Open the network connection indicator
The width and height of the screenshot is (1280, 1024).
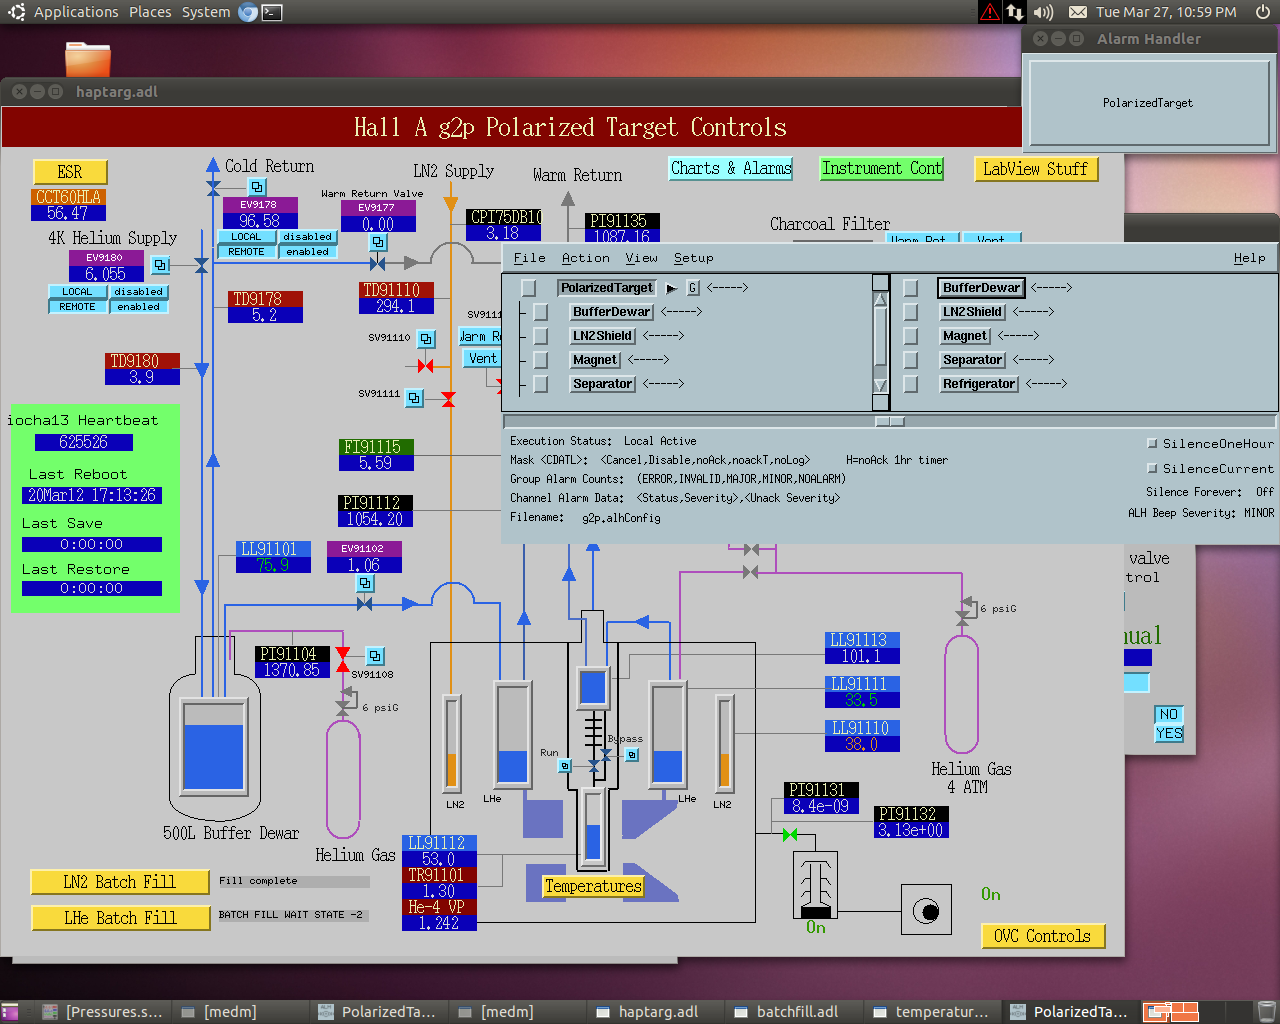point(1015,12)
